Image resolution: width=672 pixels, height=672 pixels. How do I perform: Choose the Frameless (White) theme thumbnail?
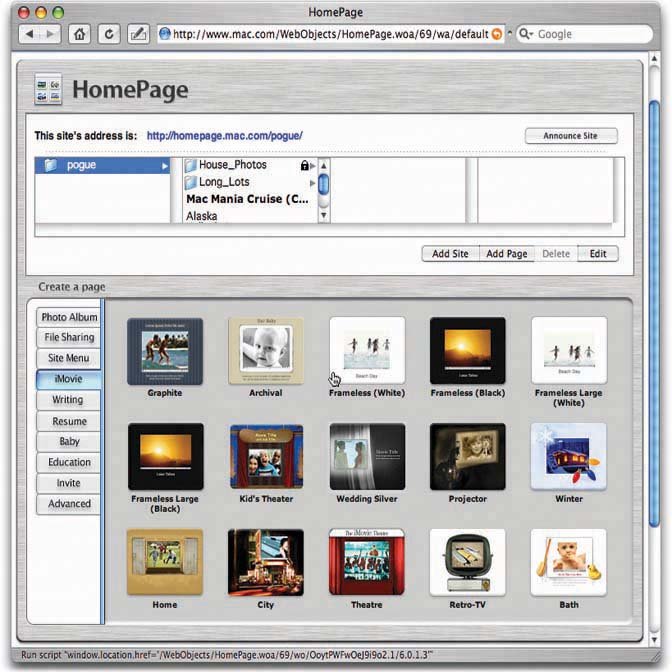coord(367,350)
